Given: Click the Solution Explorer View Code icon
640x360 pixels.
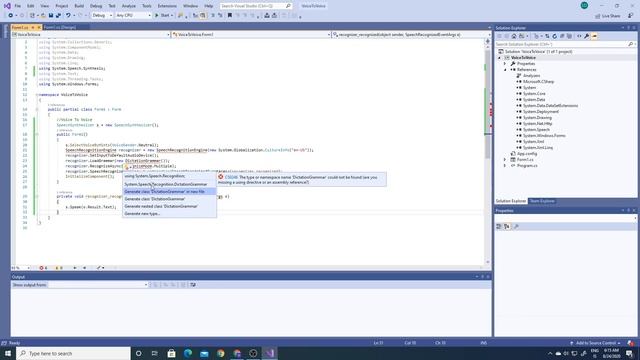Looking at the screenshot, I should click(x=579, y=36).
